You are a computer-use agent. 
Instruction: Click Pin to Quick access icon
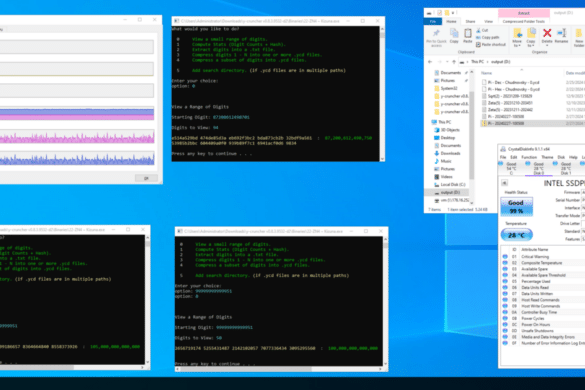436,34
